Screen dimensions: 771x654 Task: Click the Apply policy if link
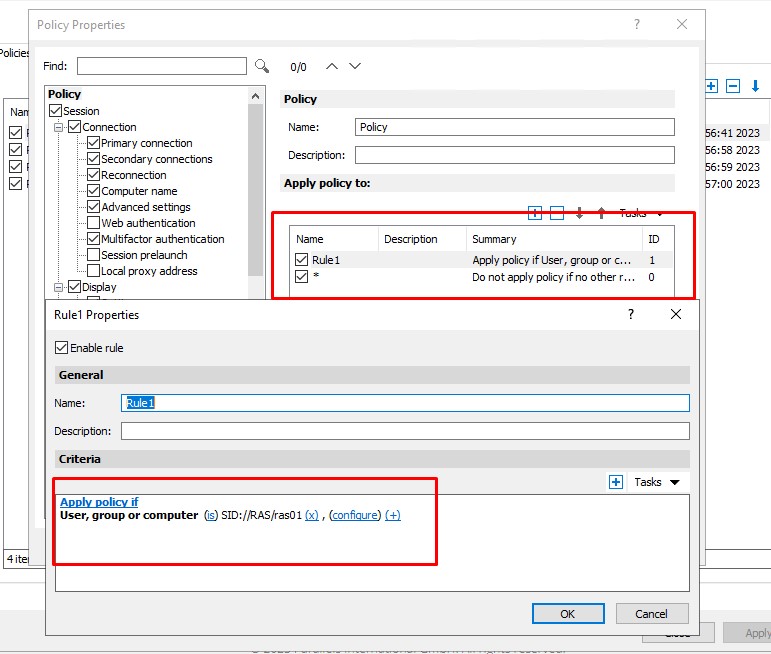(x=99, y=502)
